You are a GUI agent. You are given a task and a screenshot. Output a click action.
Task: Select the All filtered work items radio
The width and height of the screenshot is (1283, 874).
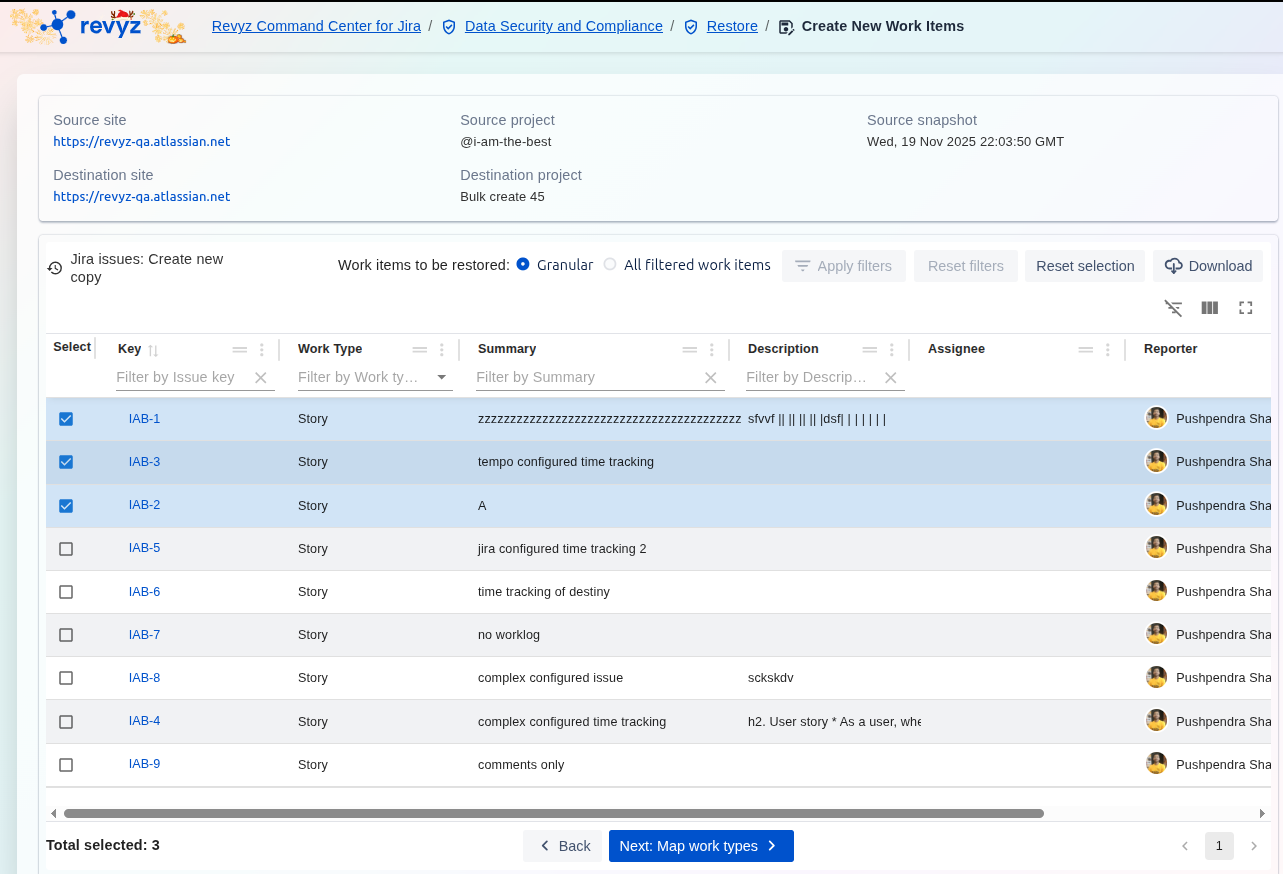point(610,265)
